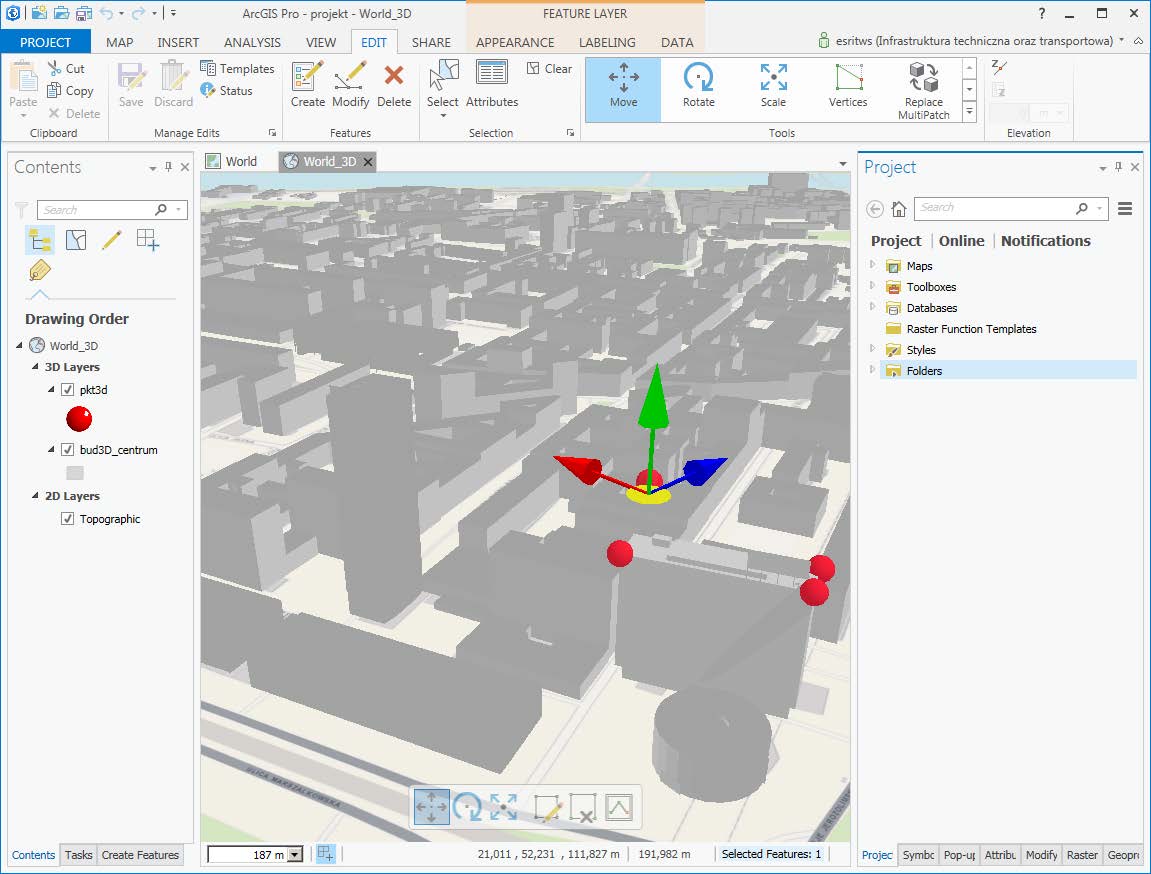Expand the Tools gallery with bottom arrow

[x=969, y=112]
